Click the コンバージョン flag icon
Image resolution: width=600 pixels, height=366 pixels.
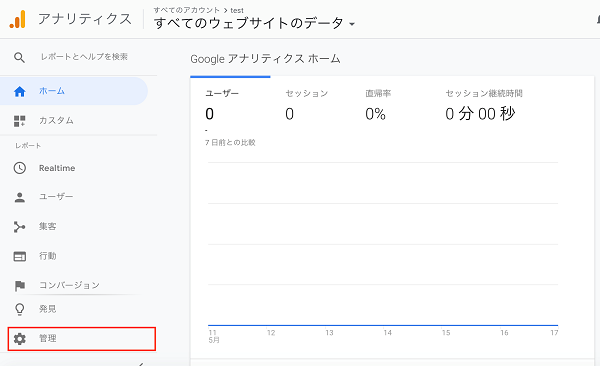(x=20, y=286)
